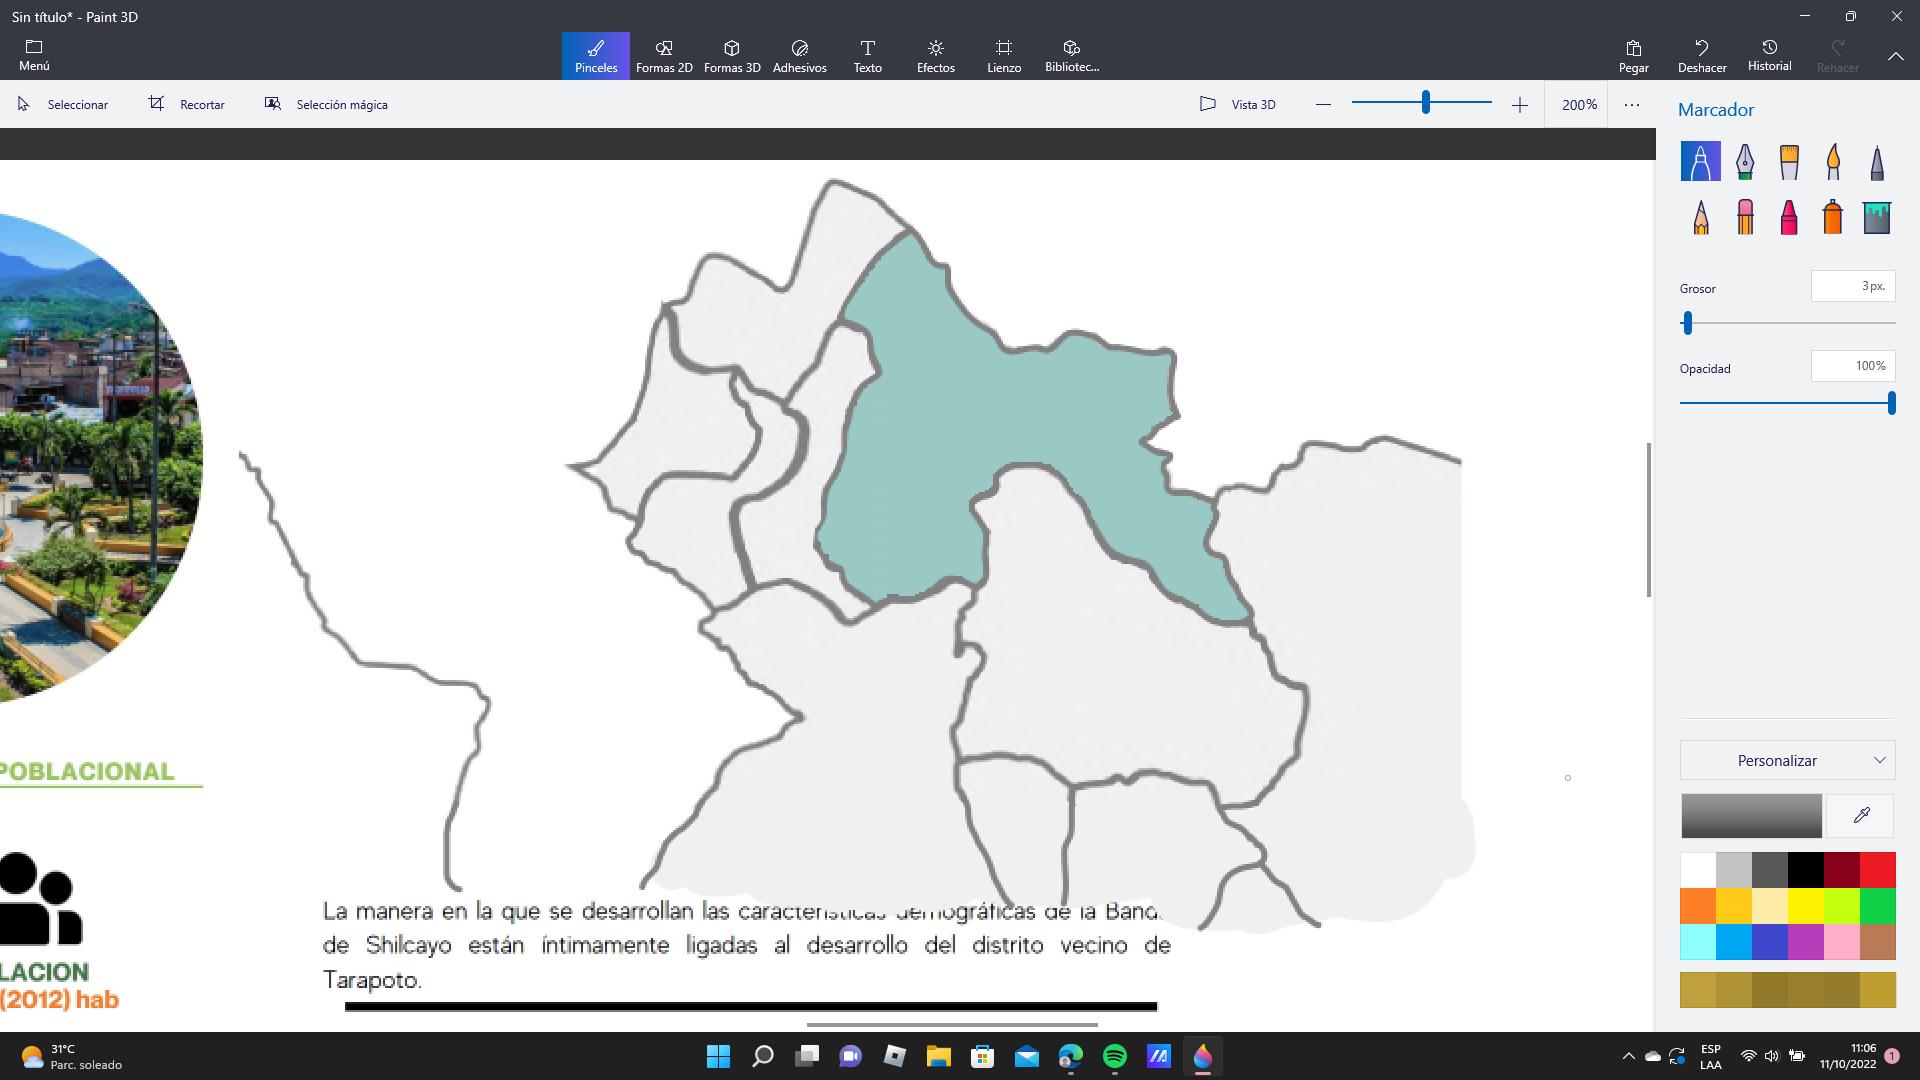
Task: Open the more options ellipsis menu
Action: (1632, 104)
